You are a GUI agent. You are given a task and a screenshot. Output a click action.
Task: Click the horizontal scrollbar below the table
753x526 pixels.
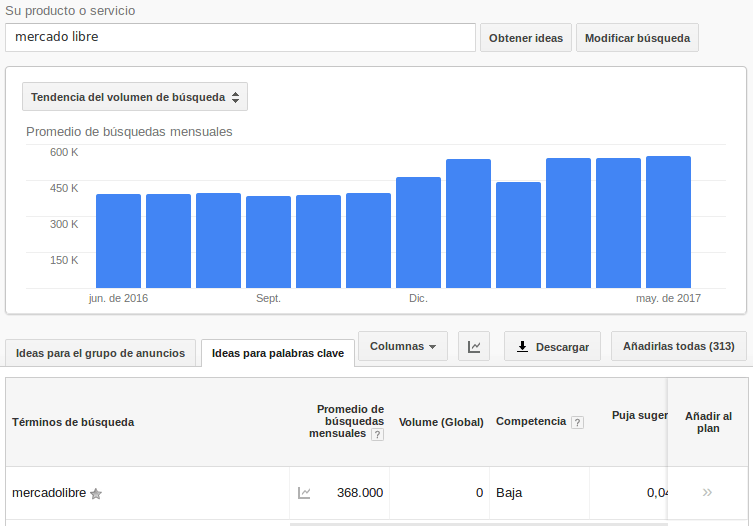(x=479, y=524)
